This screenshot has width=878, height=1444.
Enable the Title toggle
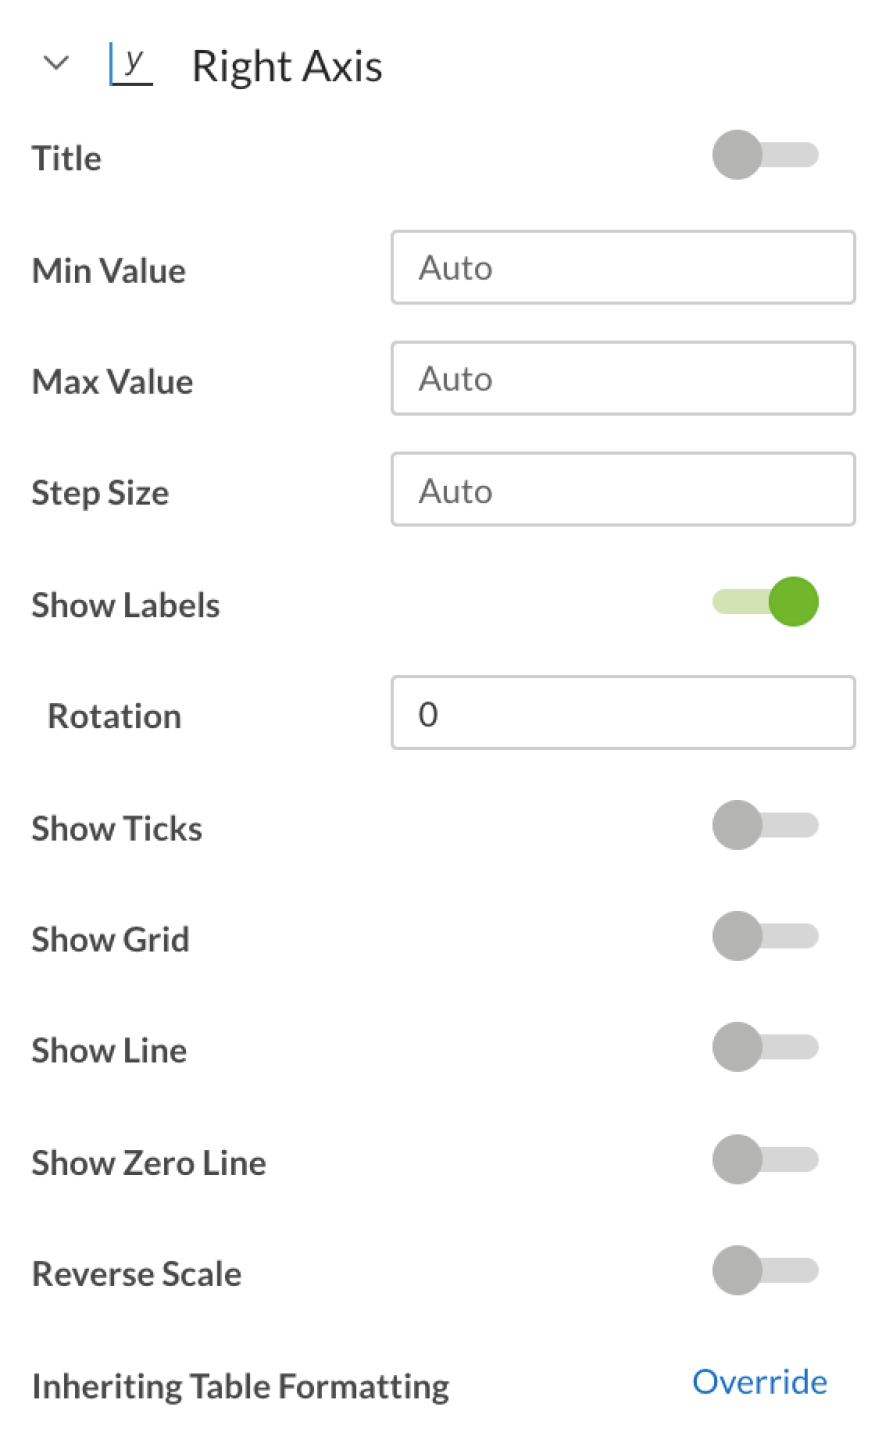(765, 155)
